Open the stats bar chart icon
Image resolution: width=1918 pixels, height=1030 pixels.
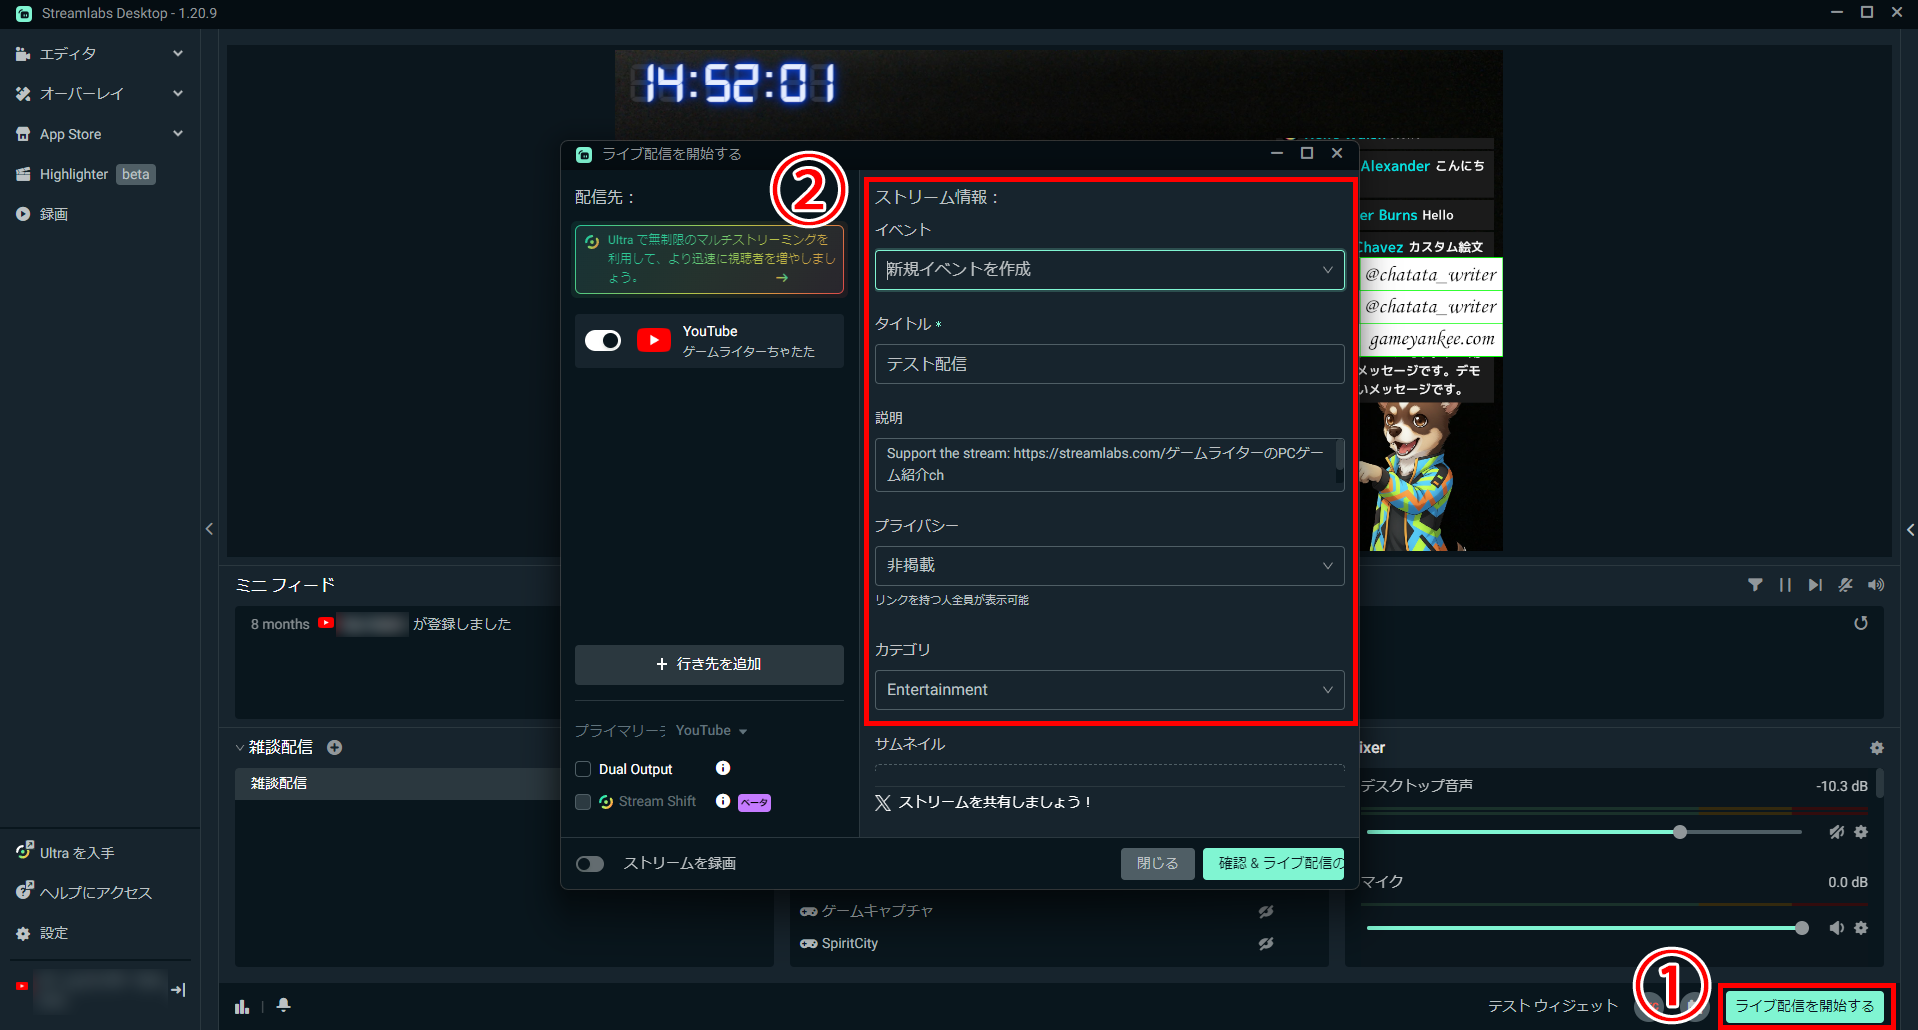(x=242, y=1006)
